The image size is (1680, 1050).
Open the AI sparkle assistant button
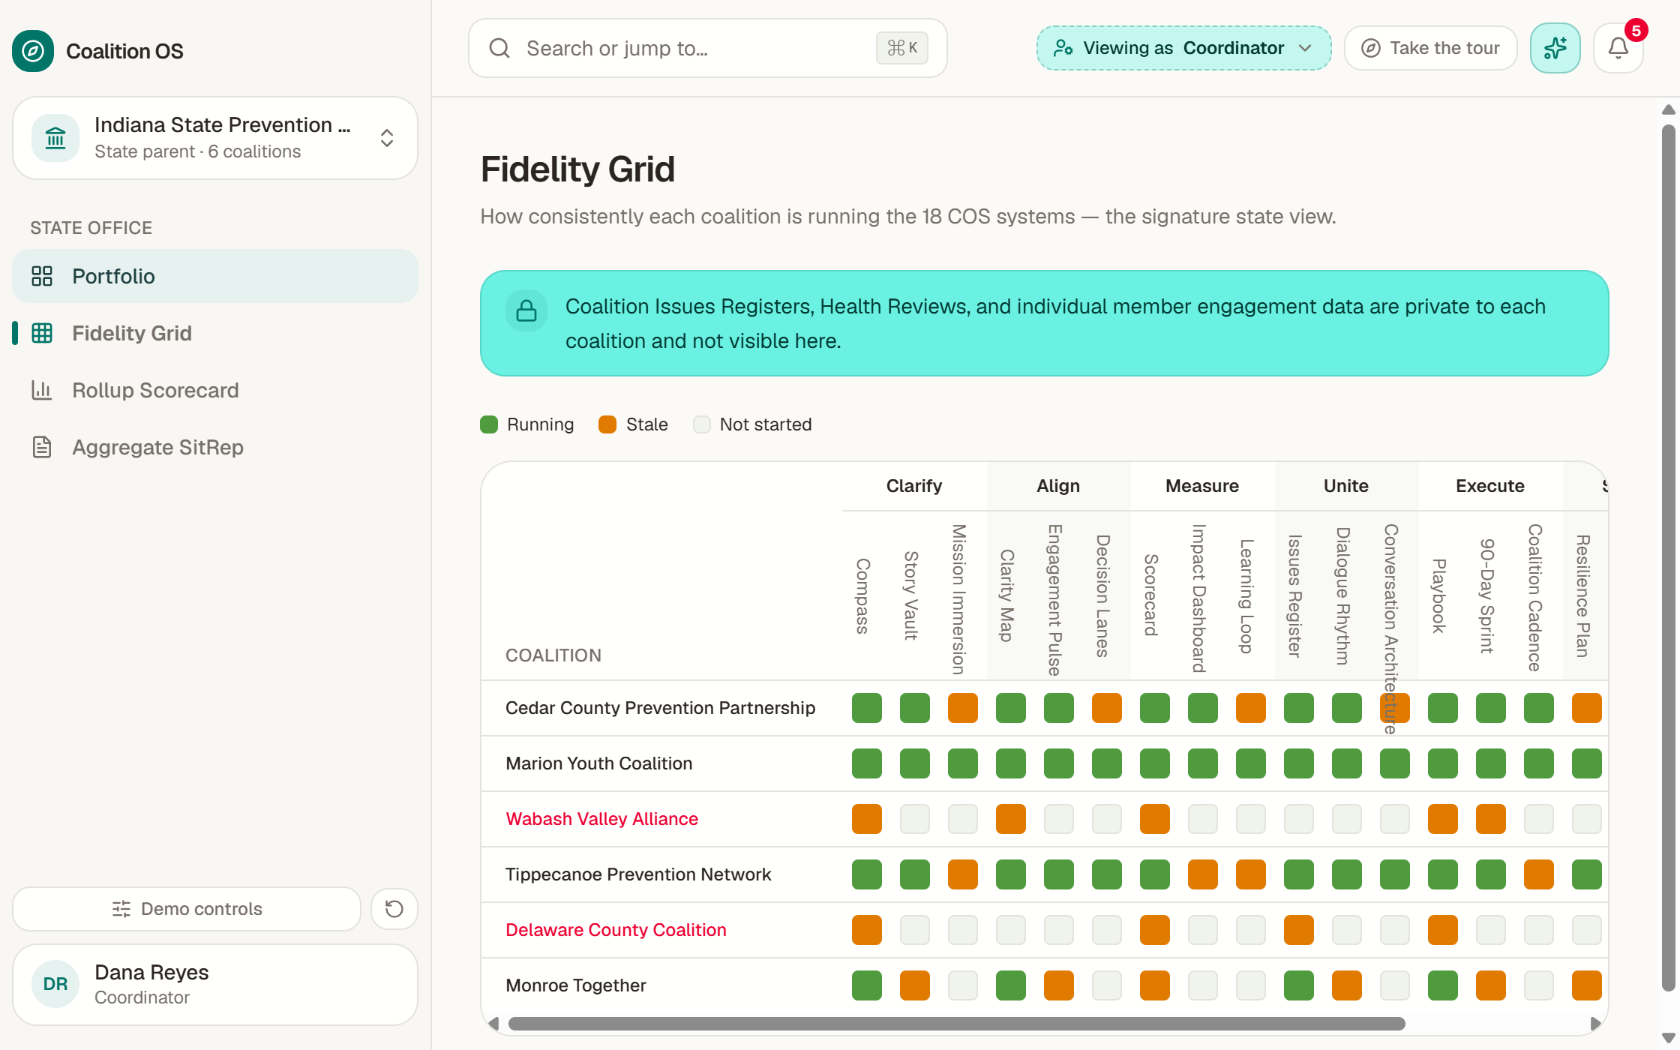1555,48
